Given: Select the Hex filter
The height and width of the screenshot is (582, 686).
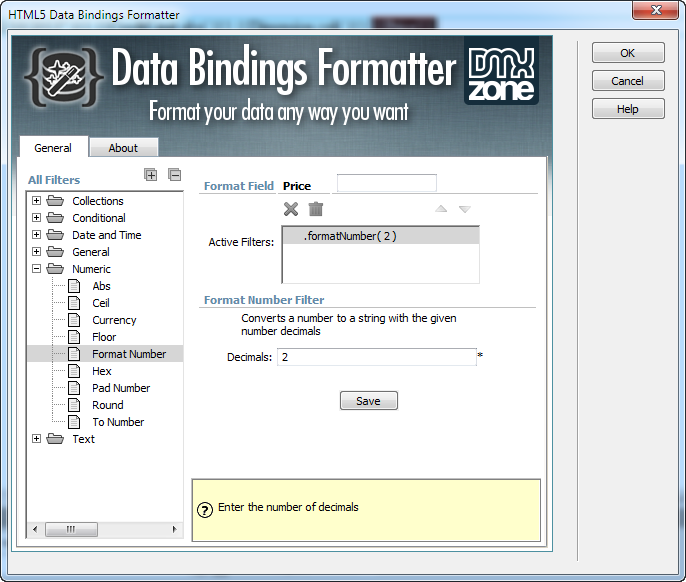Looking at the screenshot, I should [x=102, y=371].
